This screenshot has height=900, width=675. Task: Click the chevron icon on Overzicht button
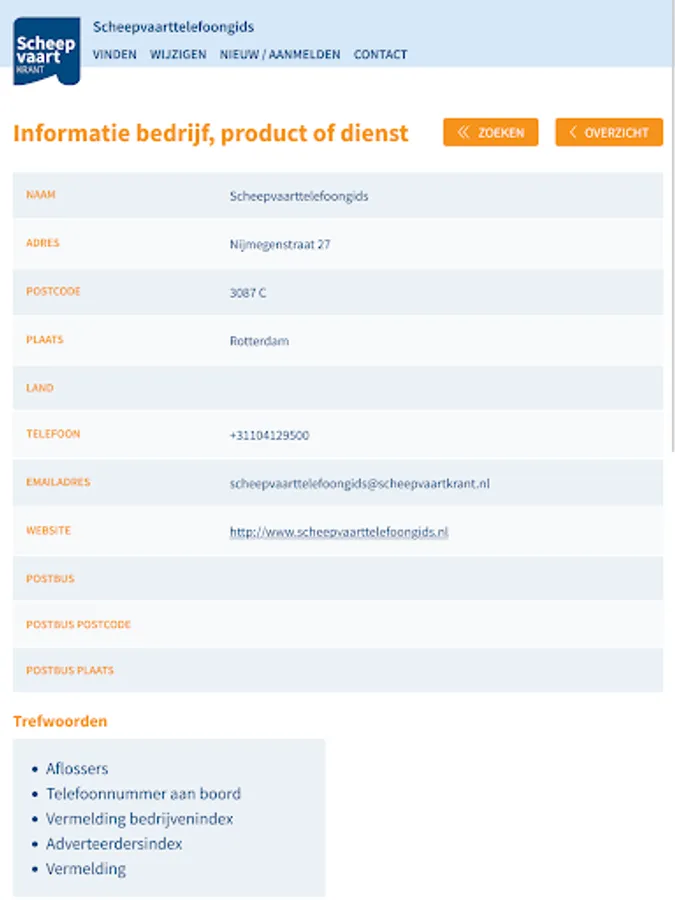click(x=573, y=132)
